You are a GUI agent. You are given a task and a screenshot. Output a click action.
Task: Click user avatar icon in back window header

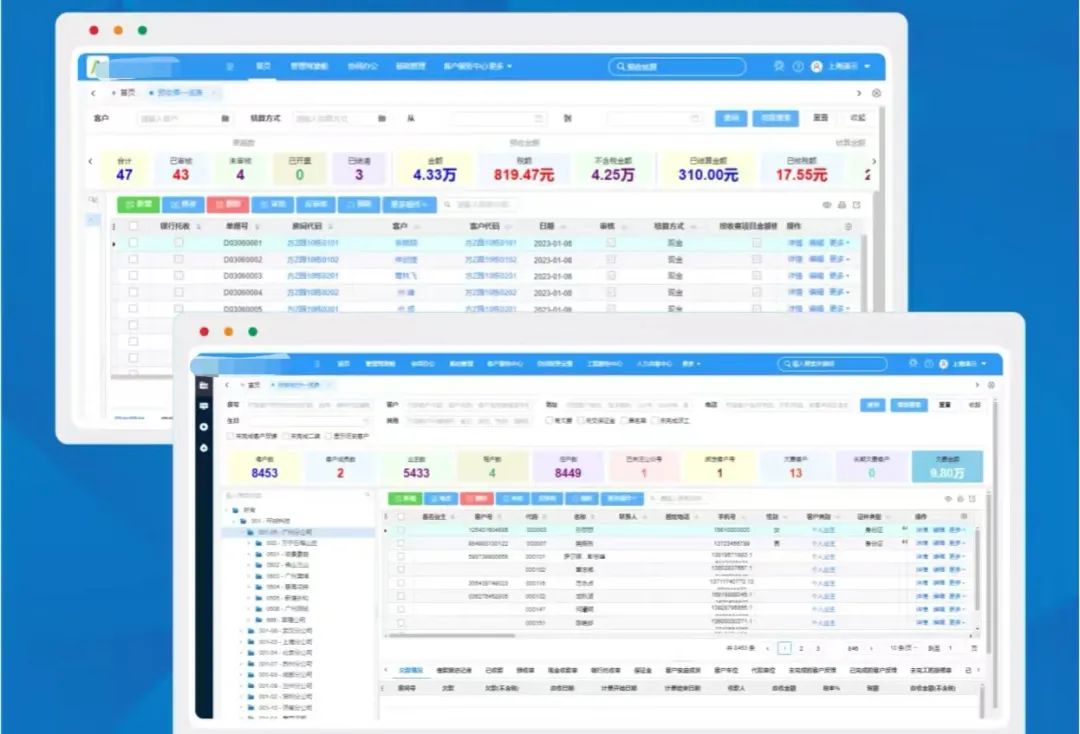pyautogui.click(x=816, y=67)
